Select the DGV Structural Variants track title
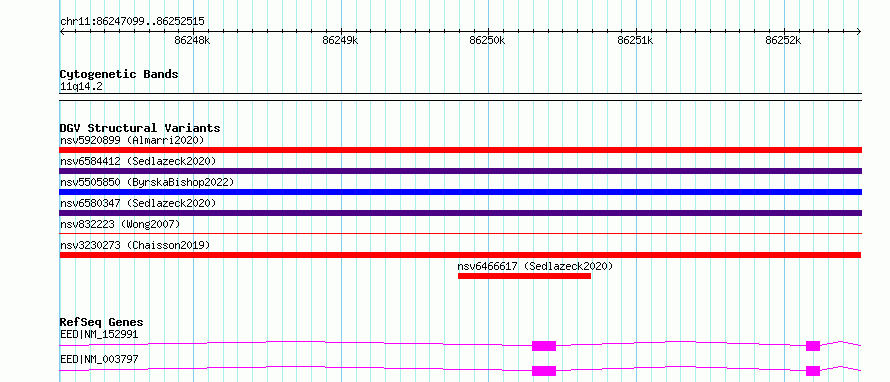 [x=140, y=128]
